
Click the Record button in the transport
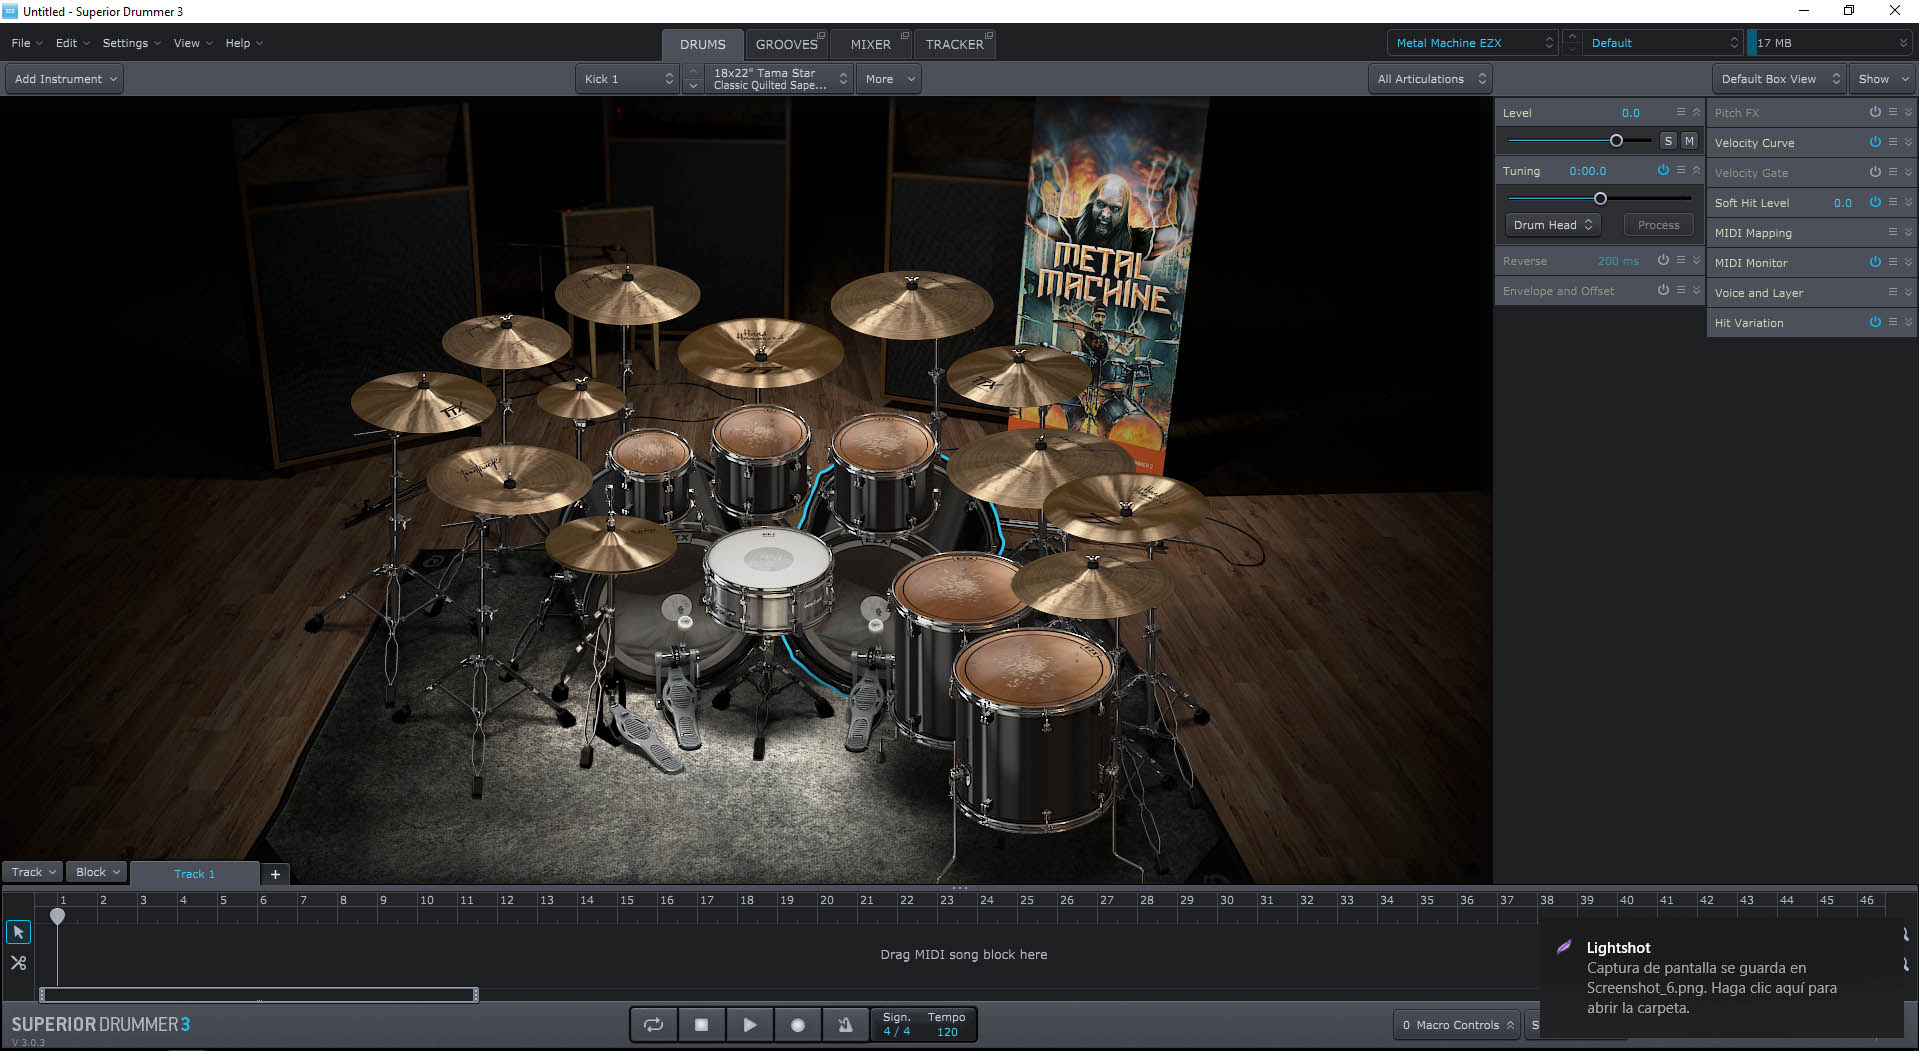[797, 1025]
